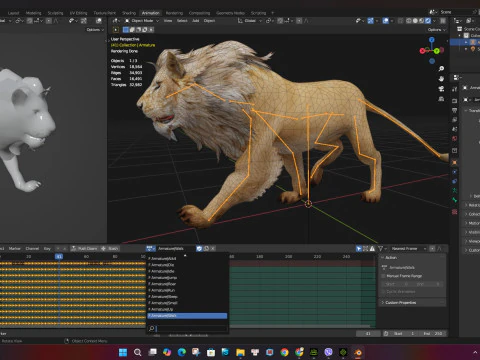Switch to the Modeling workspace tab
Screen dimensions: 480x360
[x=34, y=13]
